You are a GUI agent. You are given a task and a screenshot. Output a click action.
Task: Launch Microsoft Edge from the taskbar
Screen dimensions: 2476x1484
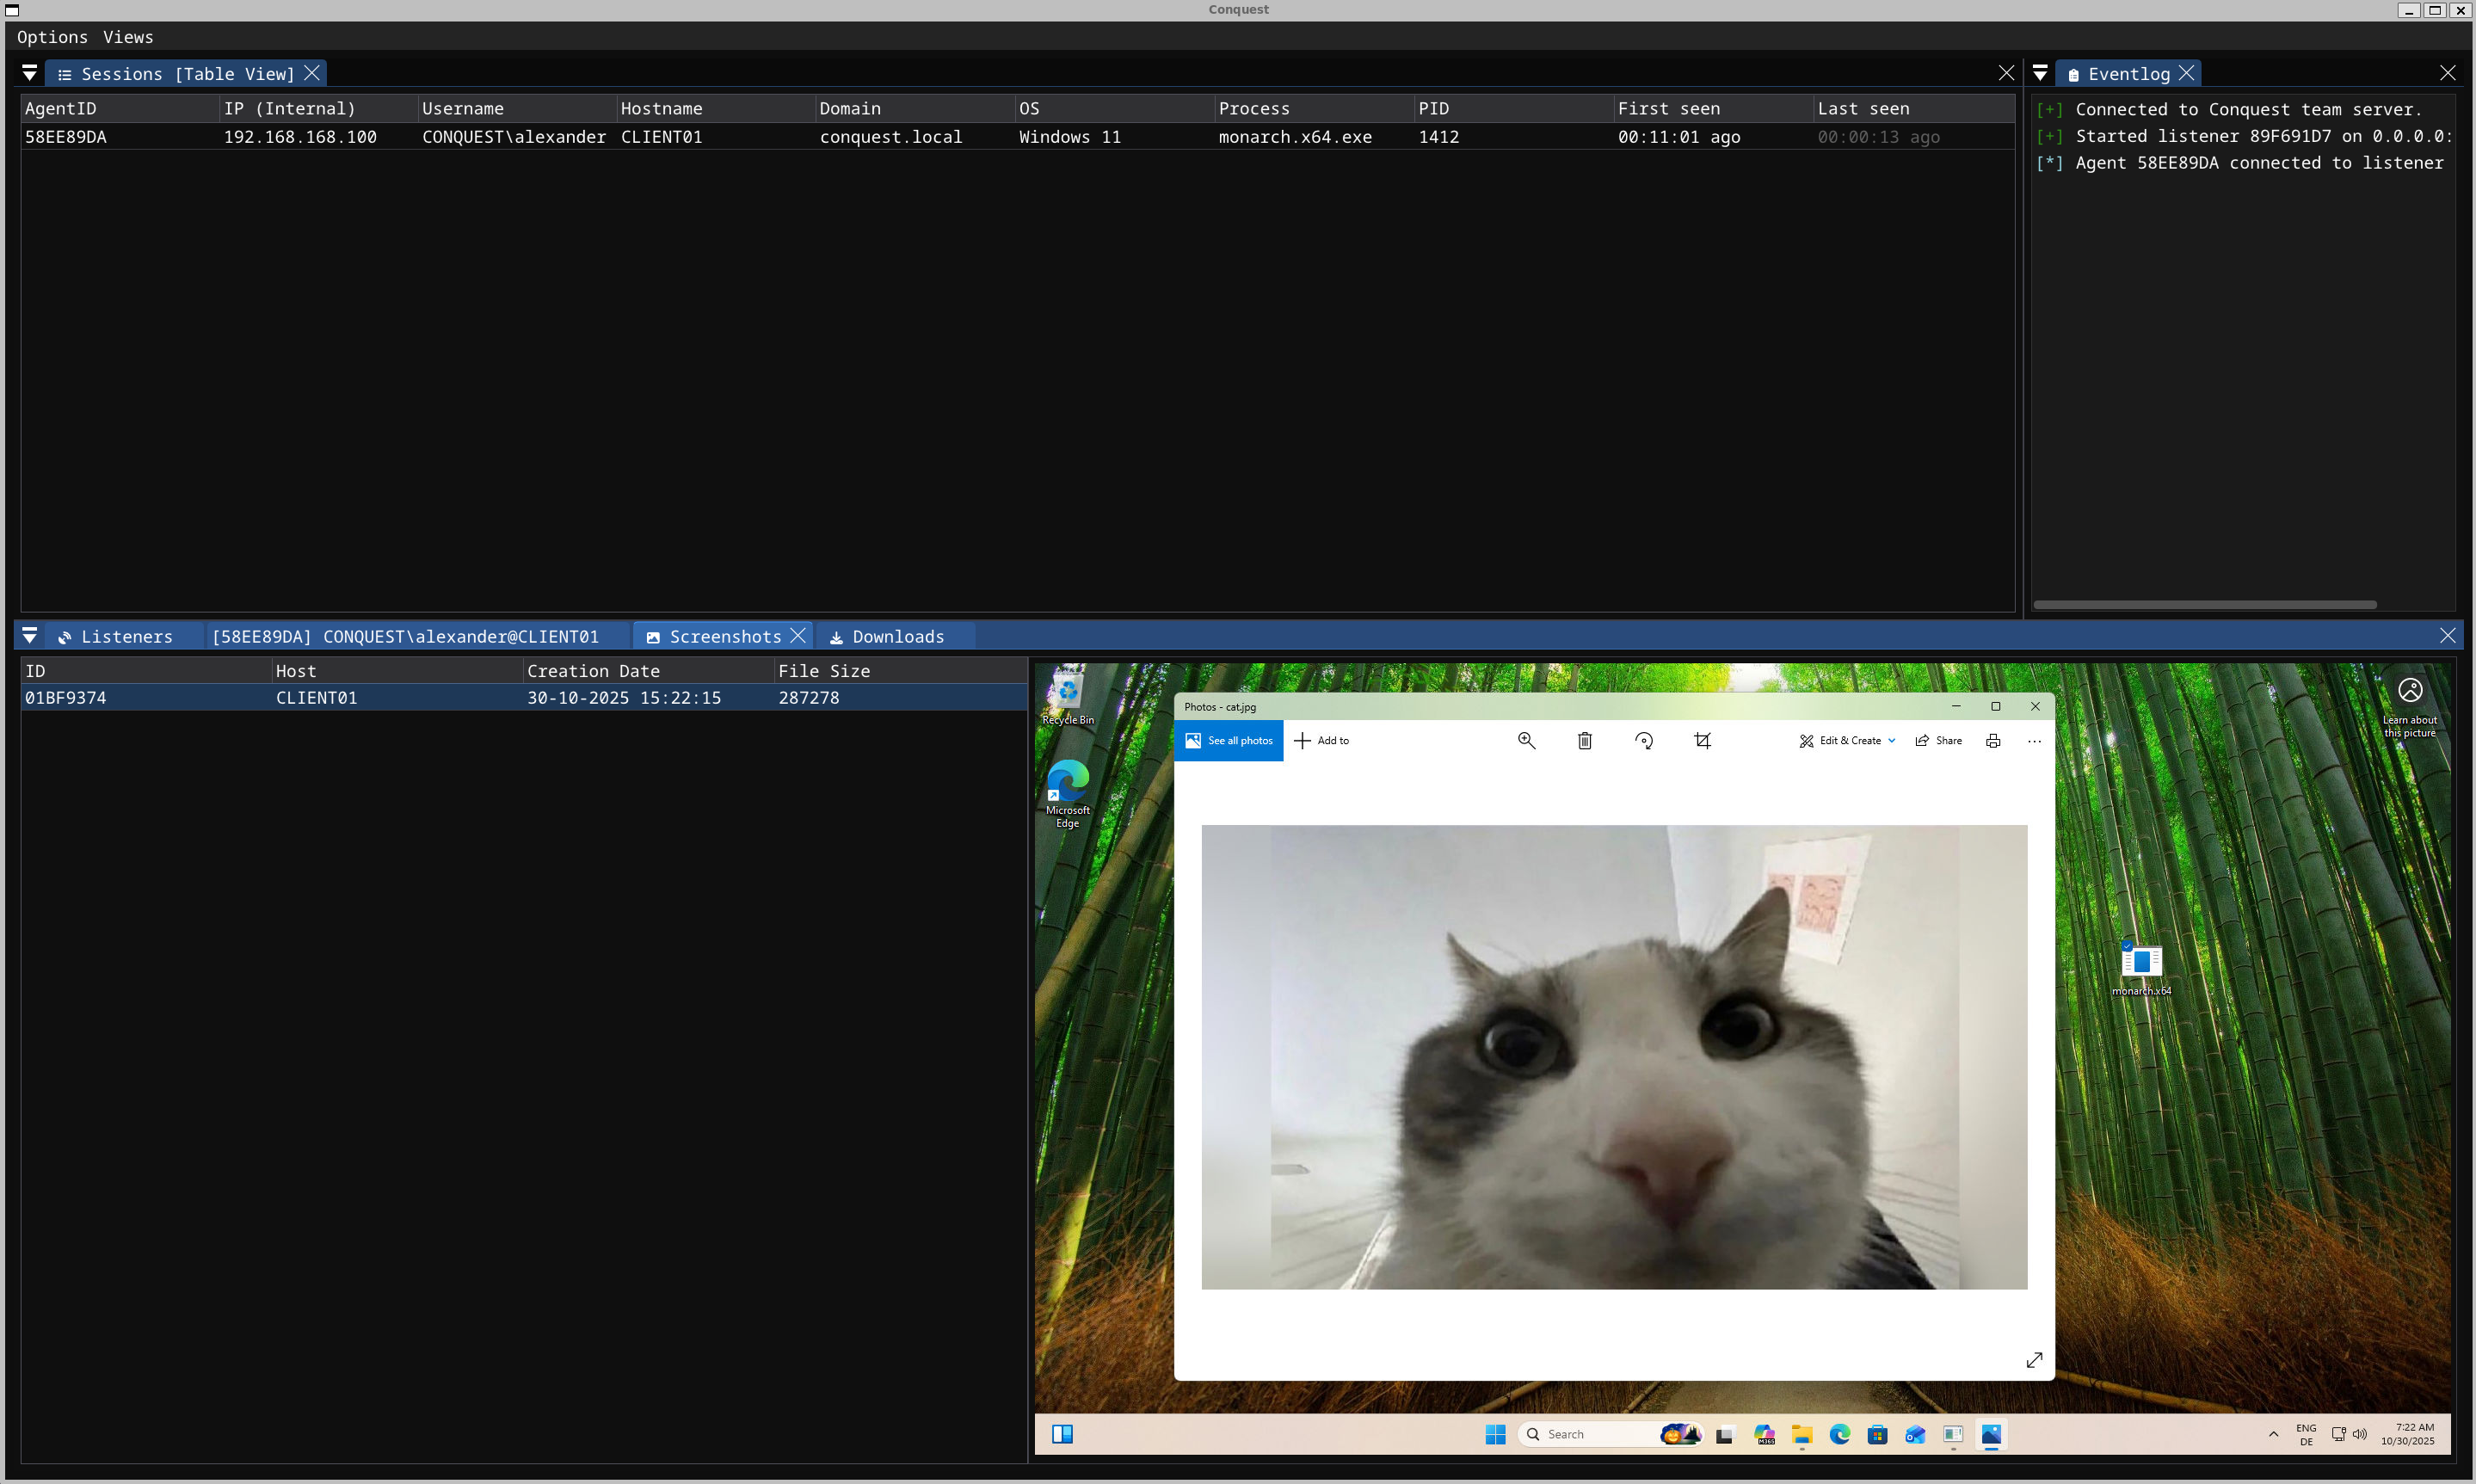point(1840,1434)
